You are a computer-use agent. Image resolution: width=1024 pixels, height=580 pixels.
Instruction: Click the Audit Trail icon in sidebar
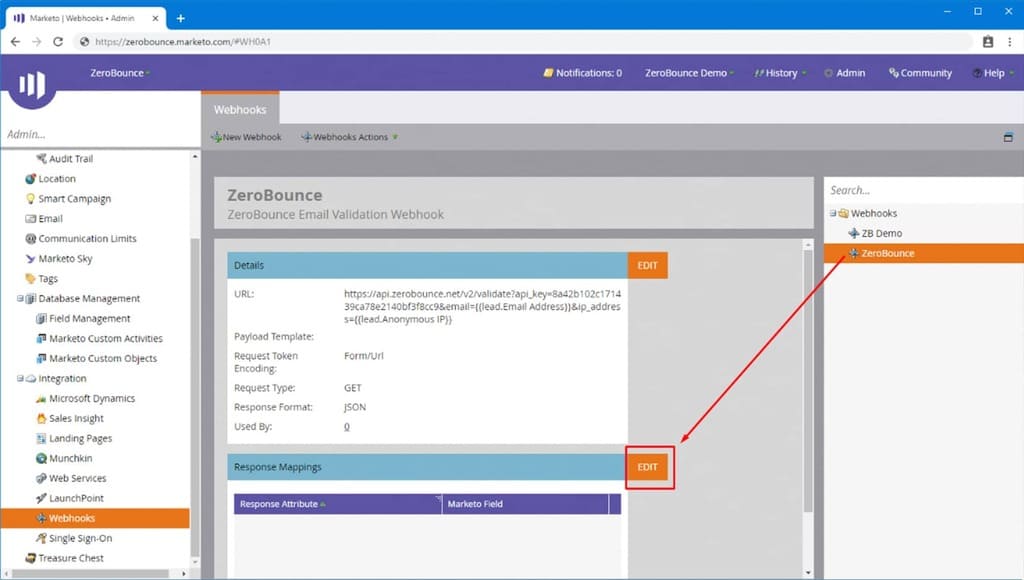tap(41, 159)
